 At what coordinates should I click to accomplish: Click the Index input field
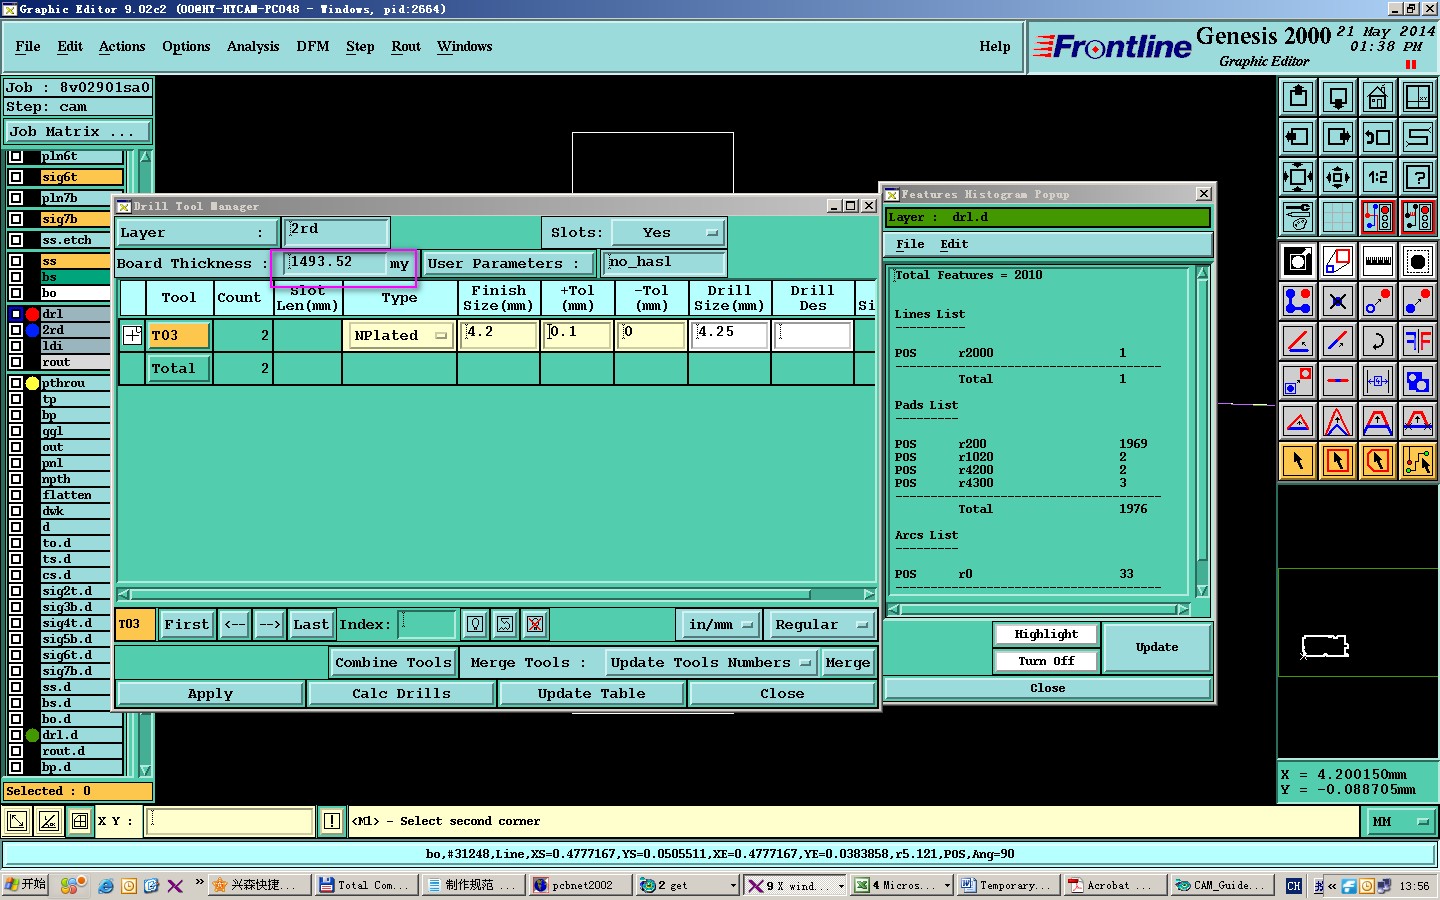point(427,624)
